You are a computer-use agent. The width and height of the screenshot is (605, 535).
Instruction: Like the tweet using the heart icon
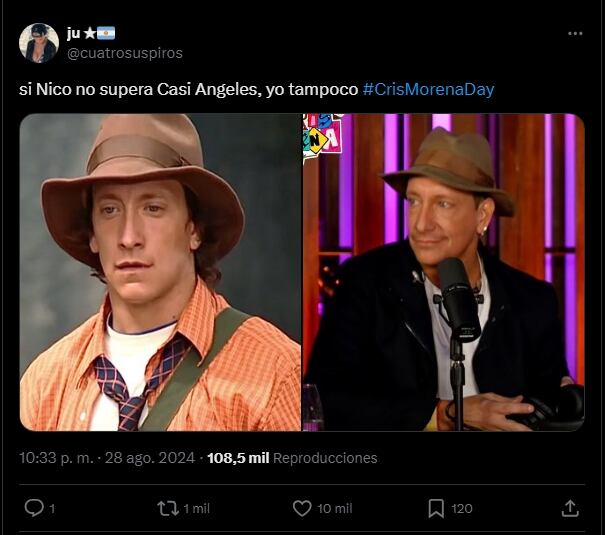coord(302,508)
